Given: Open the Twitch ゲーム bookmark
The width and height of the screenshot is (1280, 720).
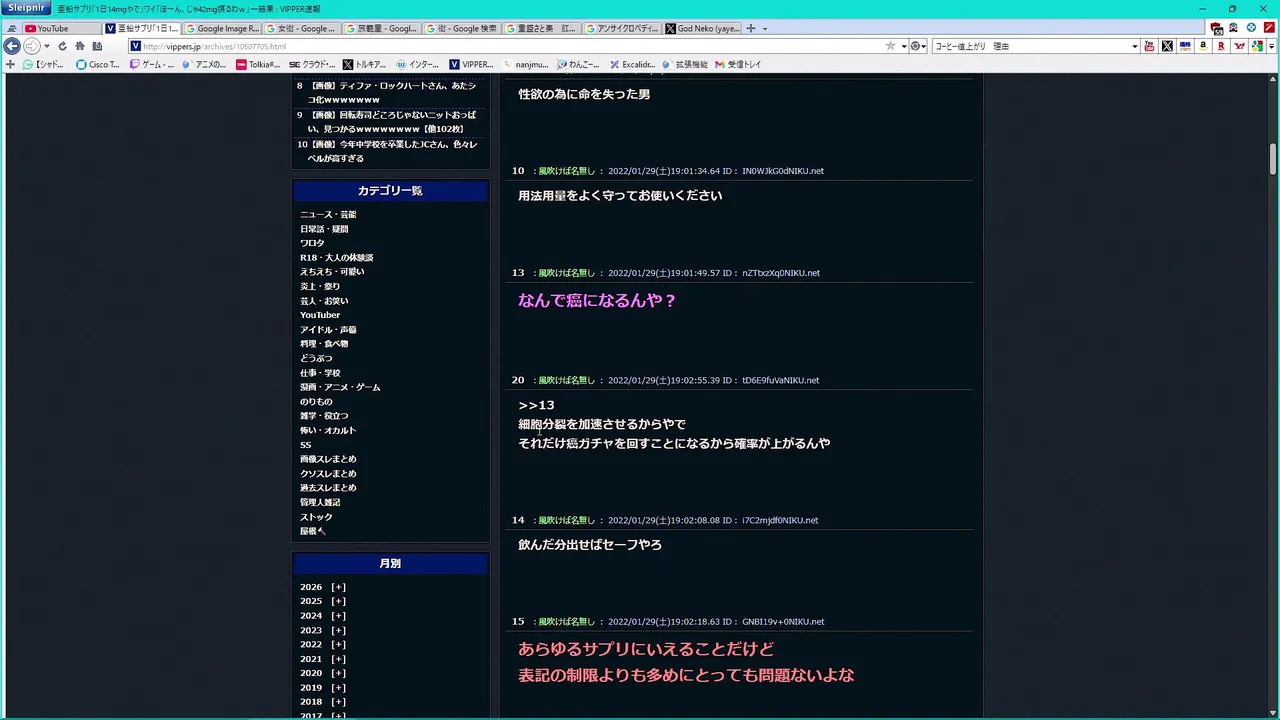Looking at the screenshot, I should tap(152, 64).
